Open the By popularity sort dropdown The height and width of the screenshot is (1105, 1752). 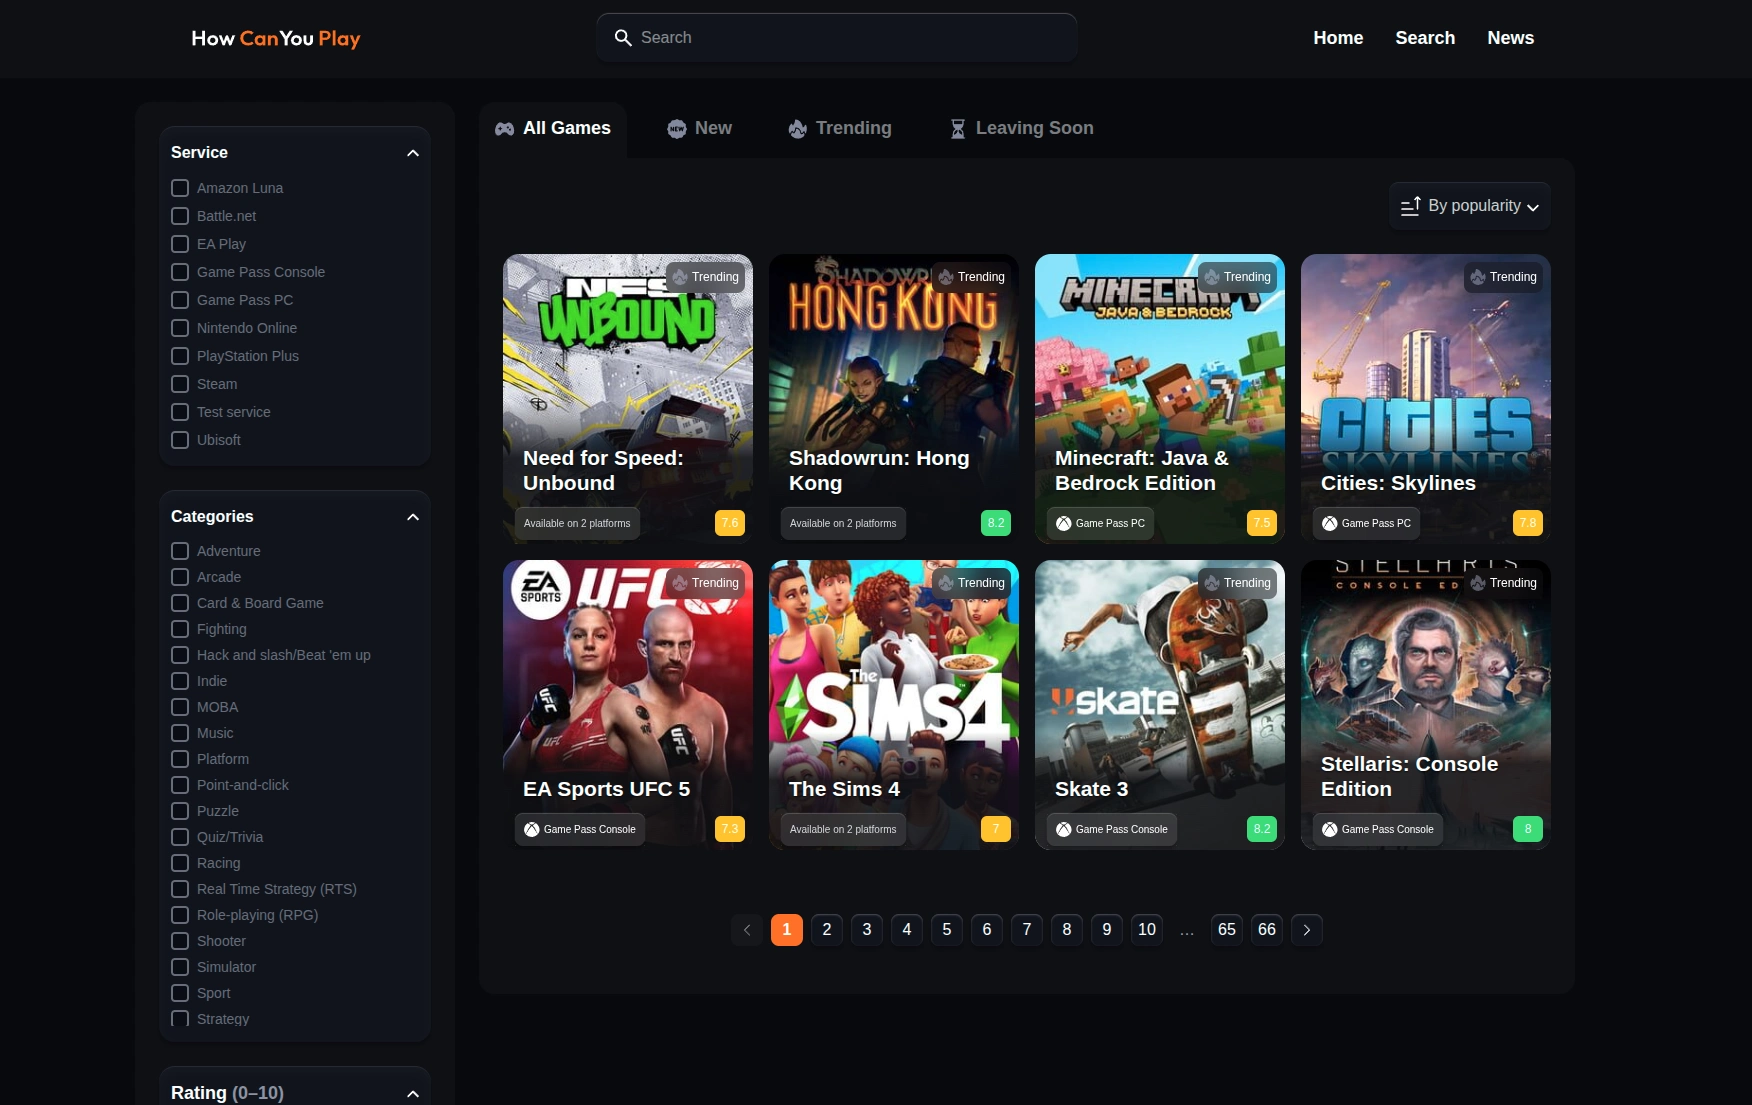coord(1470,206)
